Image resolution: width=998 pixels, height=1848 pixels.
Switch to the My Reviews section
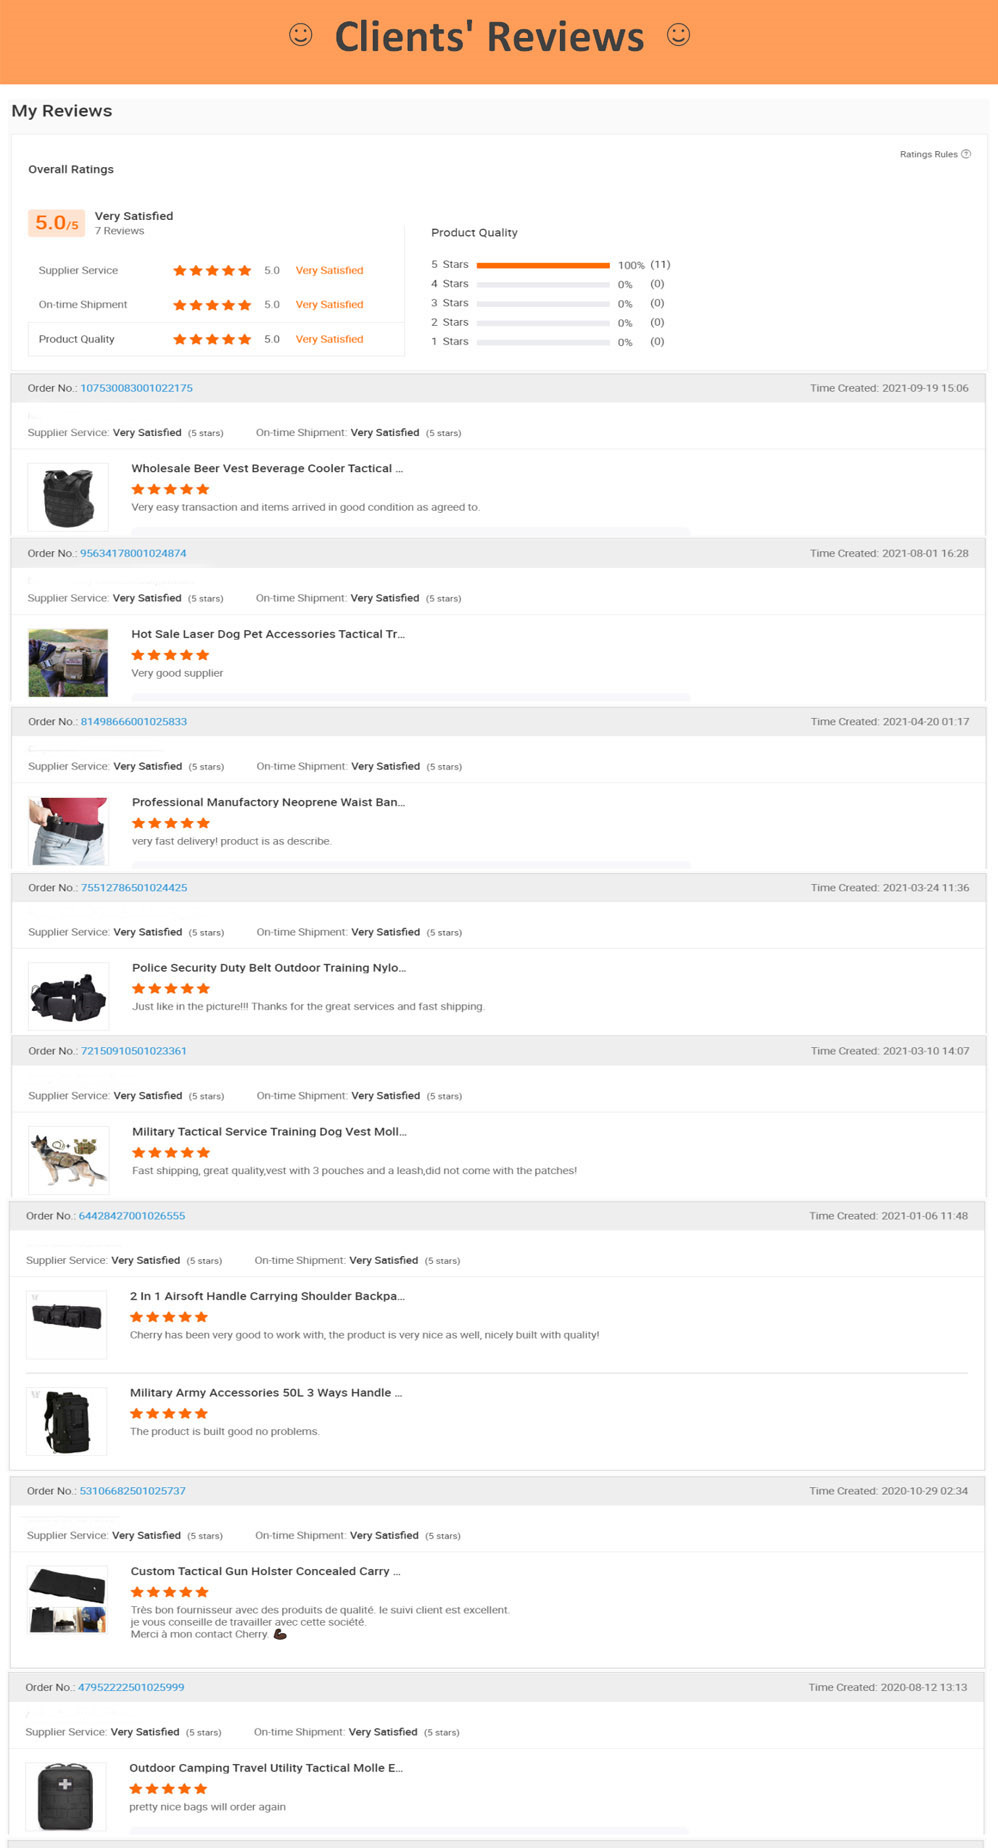click(62, 111)
